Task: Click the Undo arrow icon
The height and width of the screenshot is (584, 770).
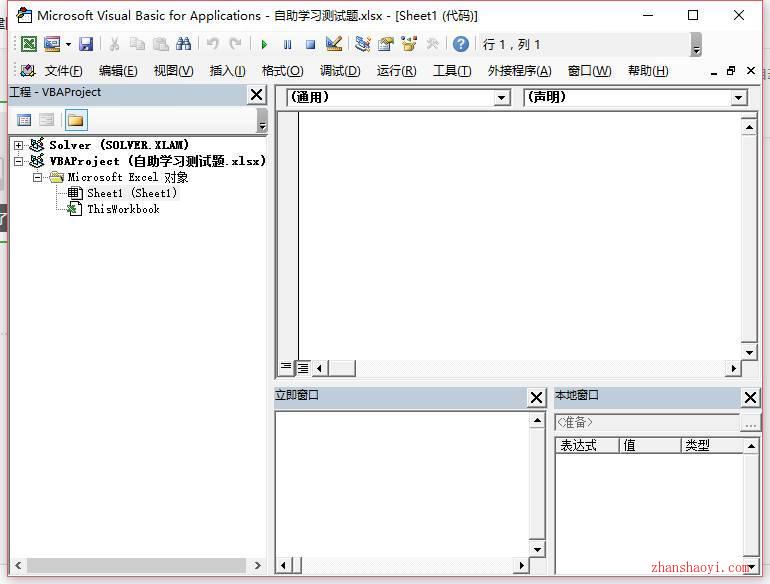Action: (213, 45)
